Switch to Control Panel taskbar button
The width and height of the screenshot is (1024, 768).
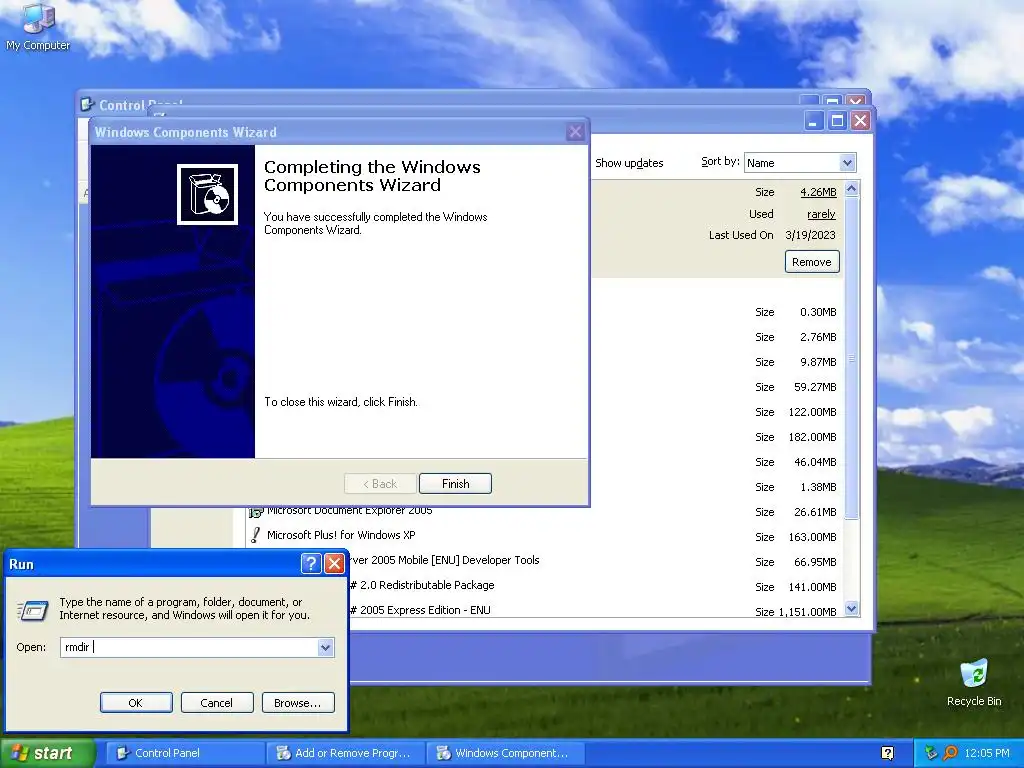click(185, 753)
